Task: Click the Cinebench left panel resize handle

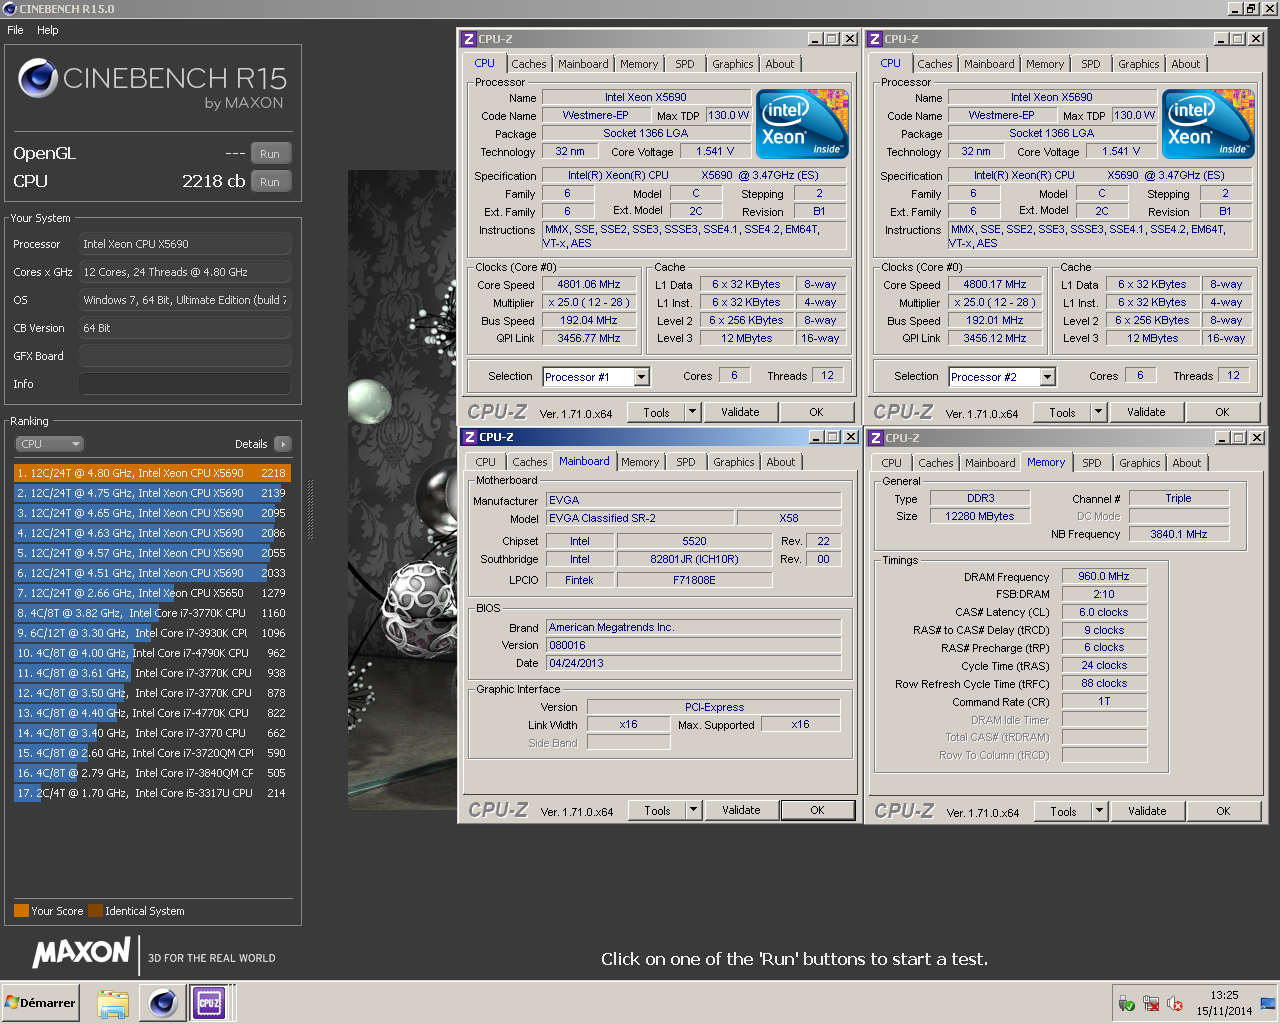Action: 310,510
